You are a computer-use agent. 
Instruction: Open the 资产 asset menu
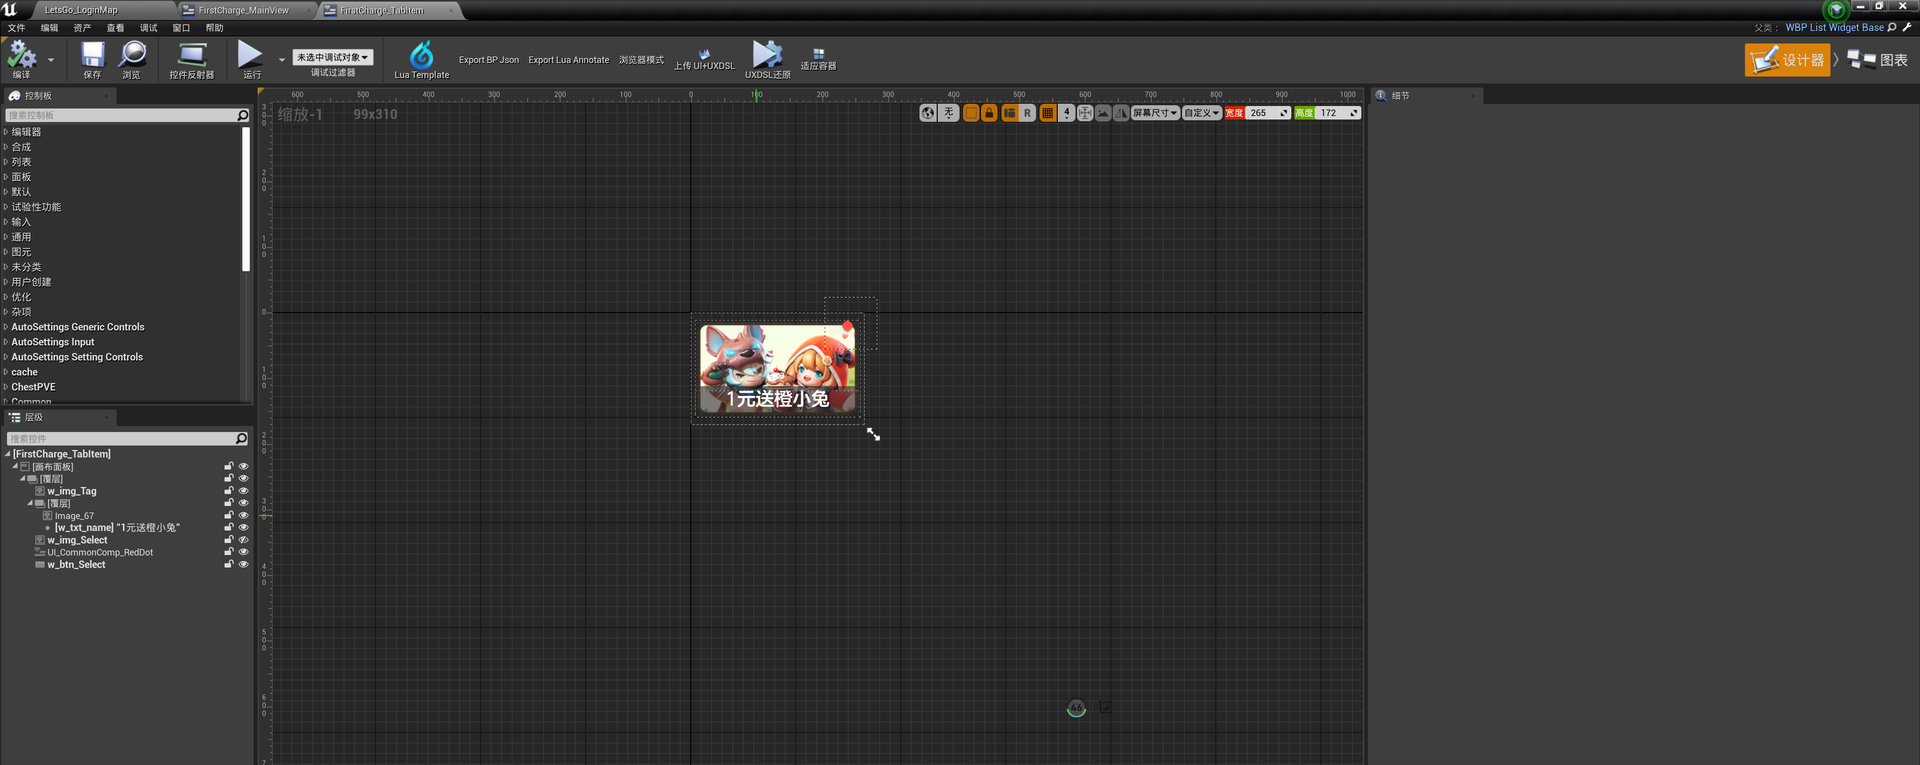coord(82,28)
